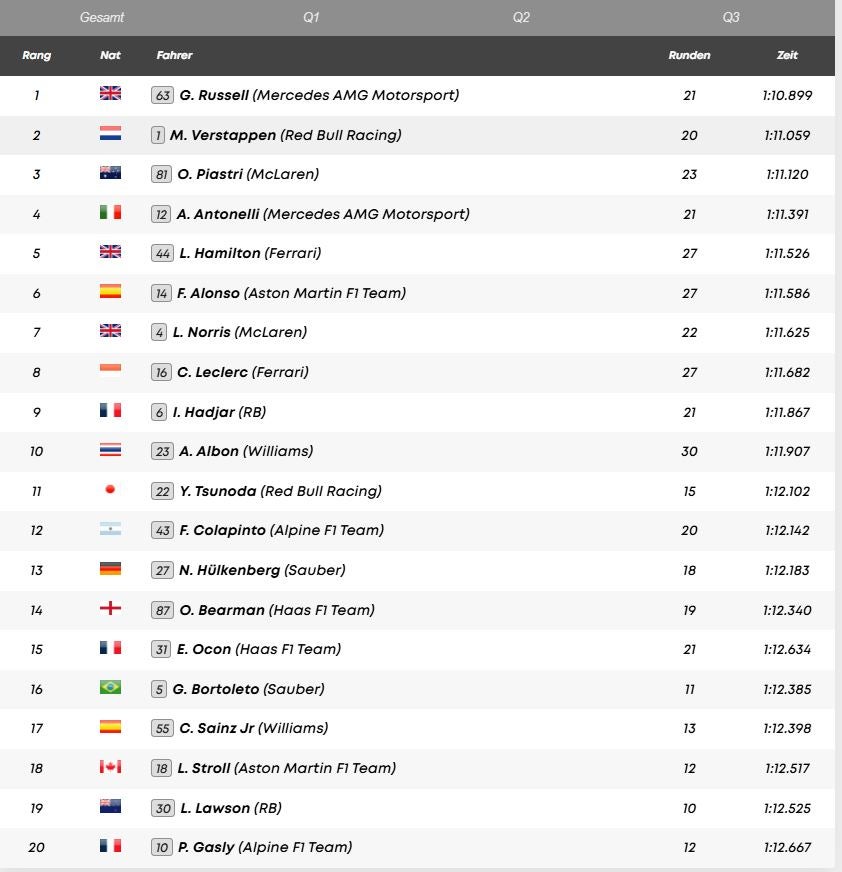Image resolution: width=842 pixels, height=872 pixels.
Task: Click the Dutch flag beside M. Verstappen
Action: coord(110,134)
